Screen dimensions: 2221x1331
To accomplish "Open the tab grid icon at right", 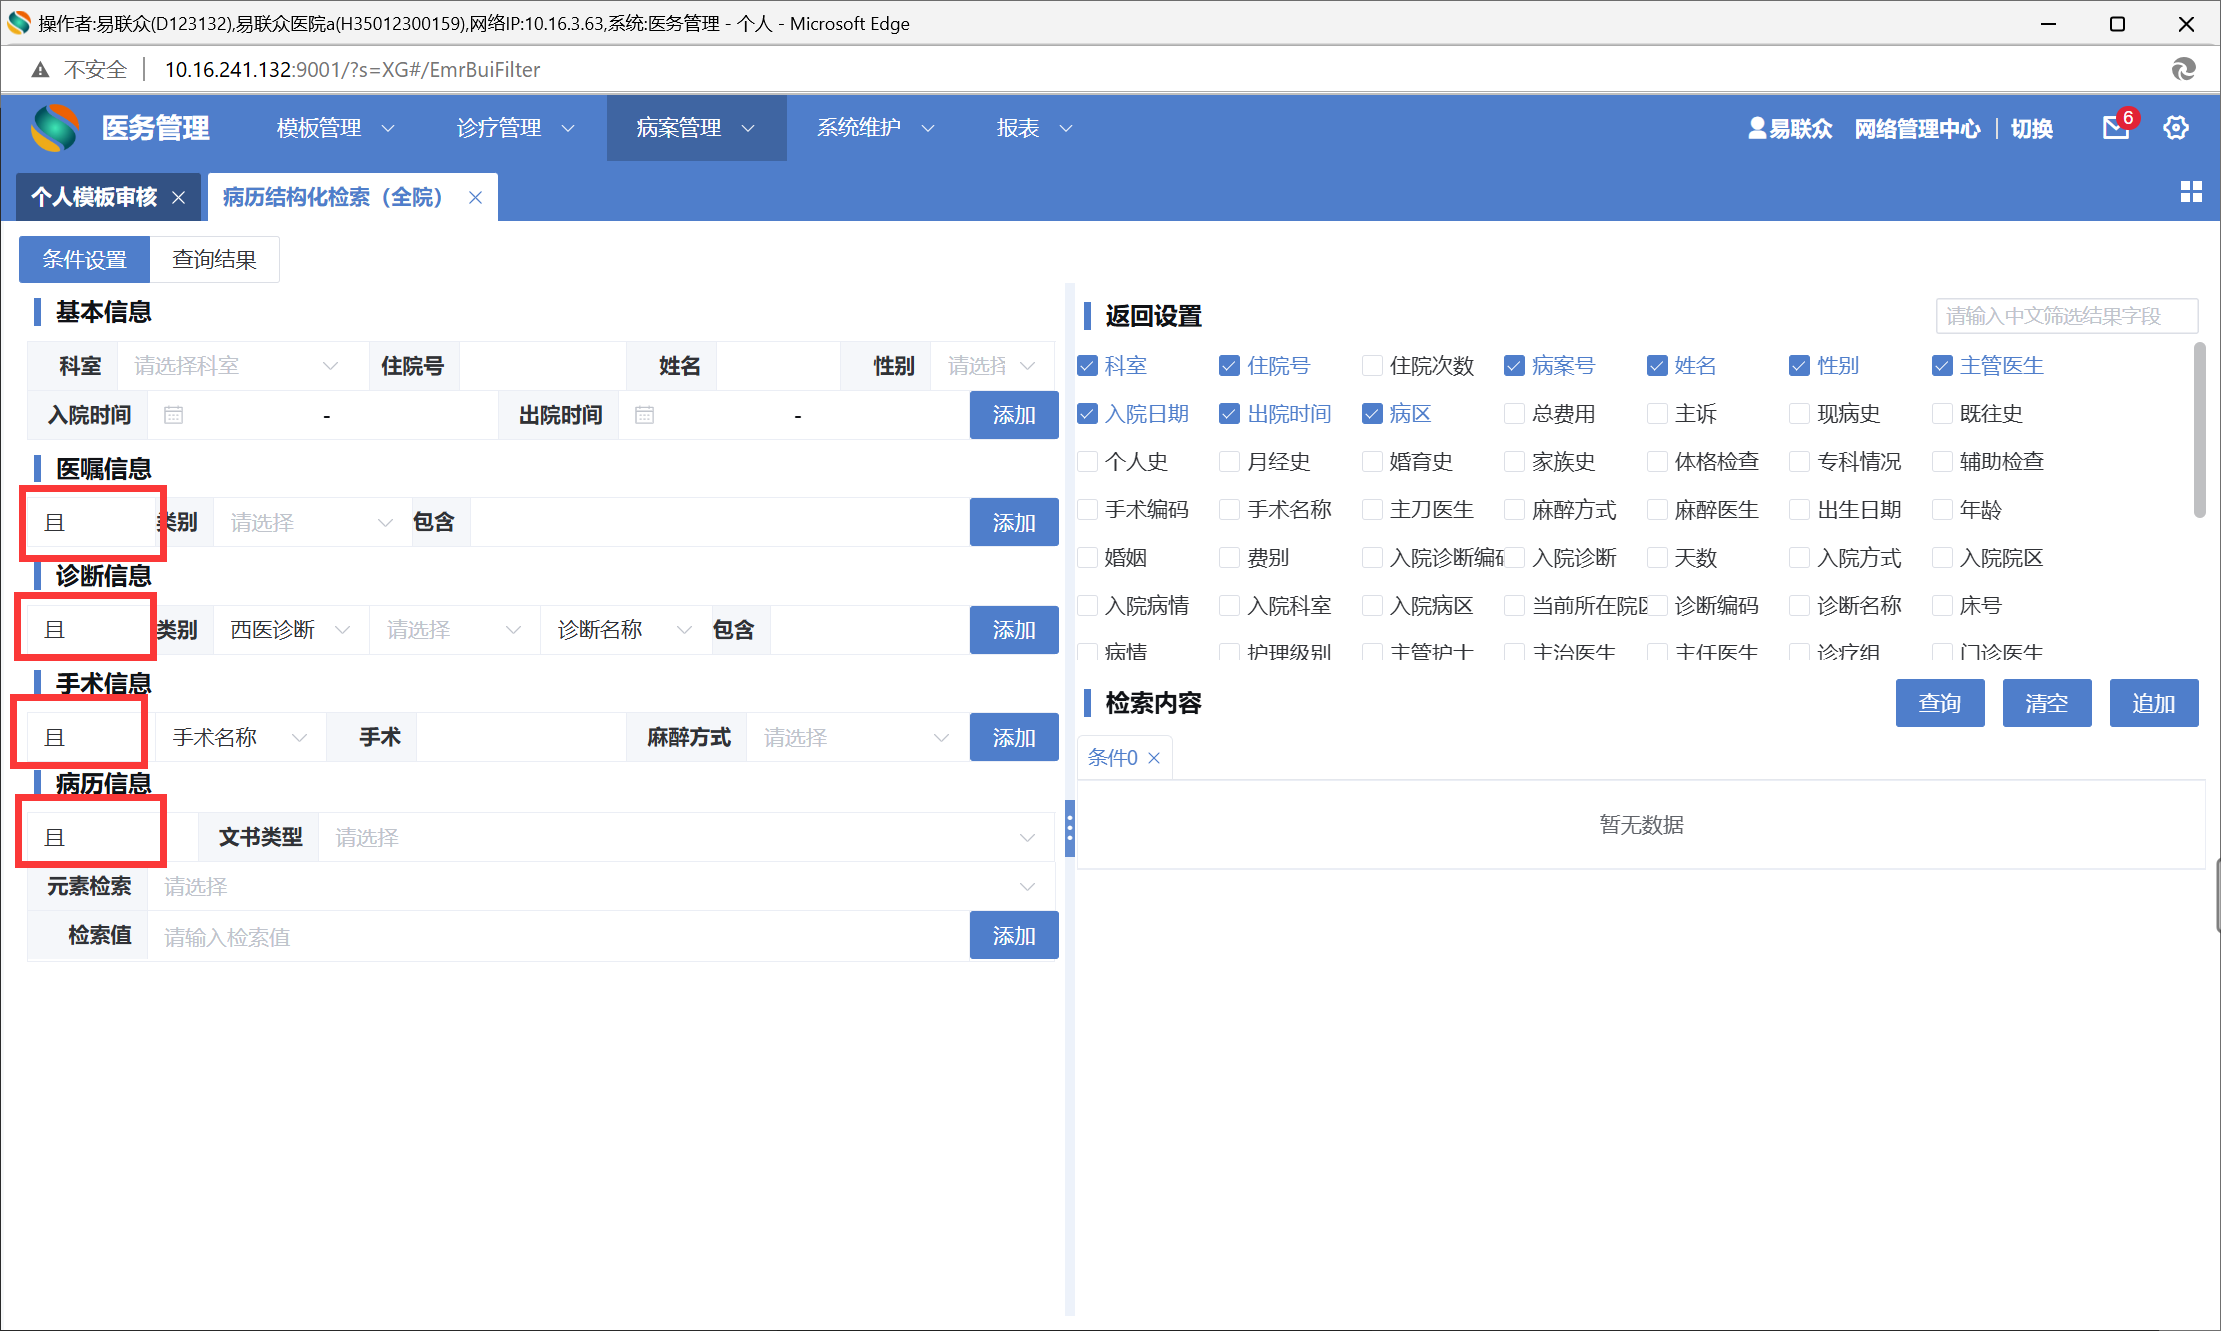I will coord(2191,192).
